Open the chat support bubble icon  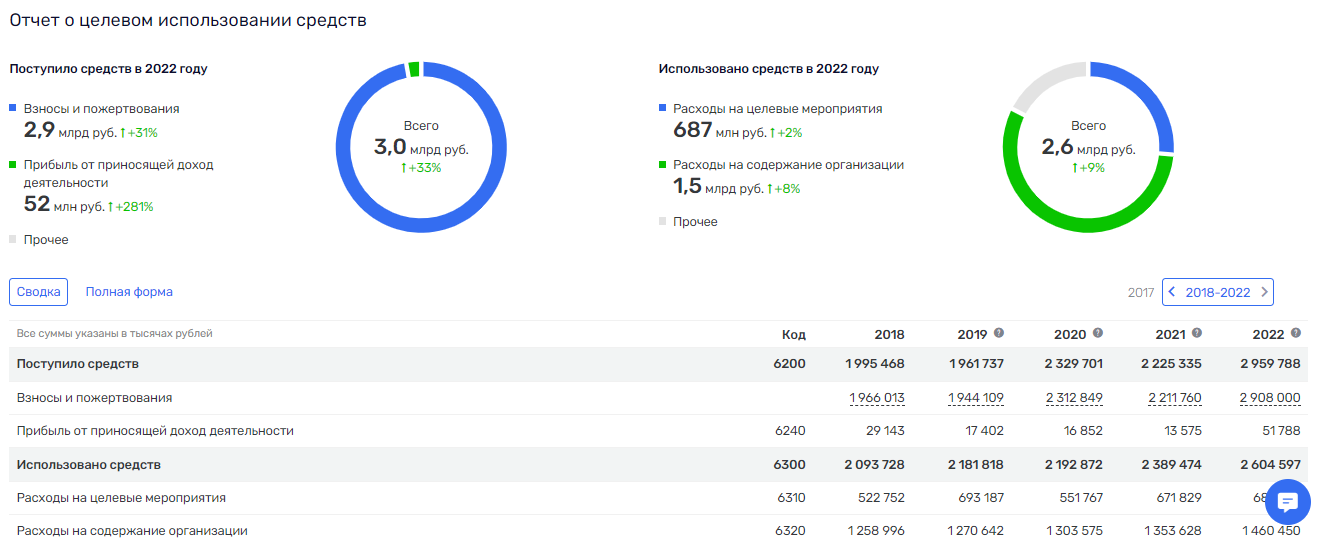[x=1288, y=502]
